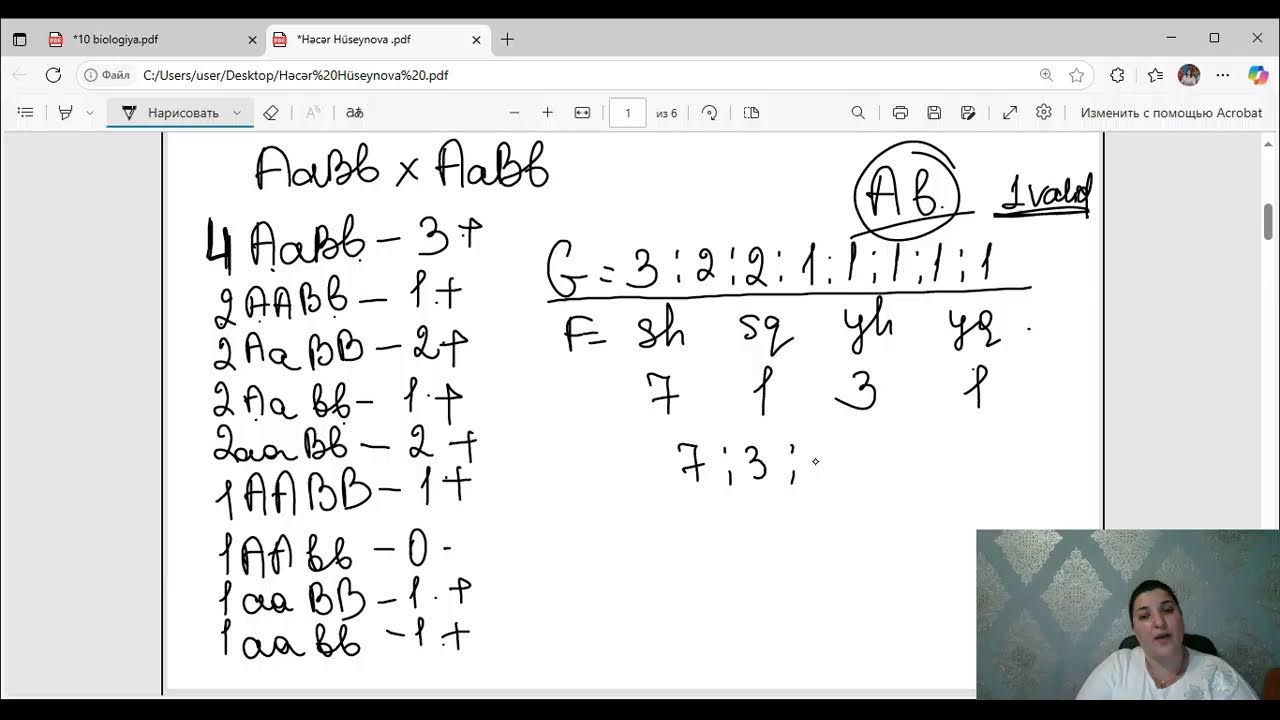This screenshot has width=1280, height=720.
Task: Toggle the Нарисовать draw tool
Action: pyautogui.click(x=170, y=113)
